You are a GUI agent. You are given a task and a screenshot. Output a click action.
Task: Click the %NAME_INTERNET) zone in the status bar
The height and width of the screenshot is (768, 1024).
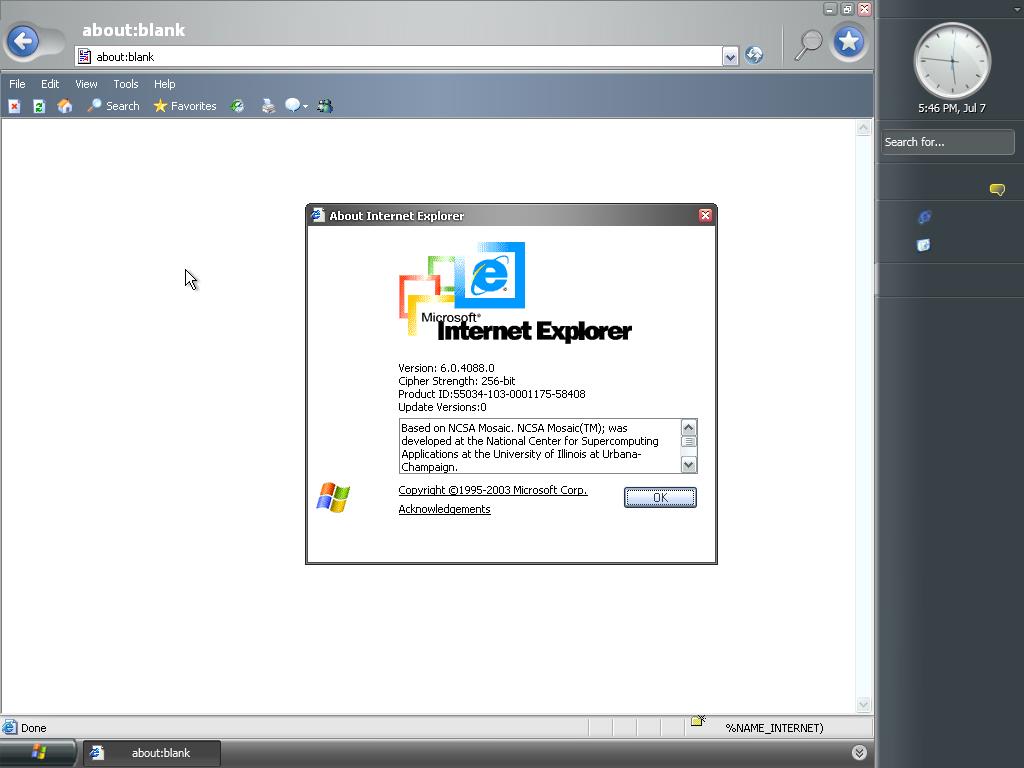pos(775,728)
